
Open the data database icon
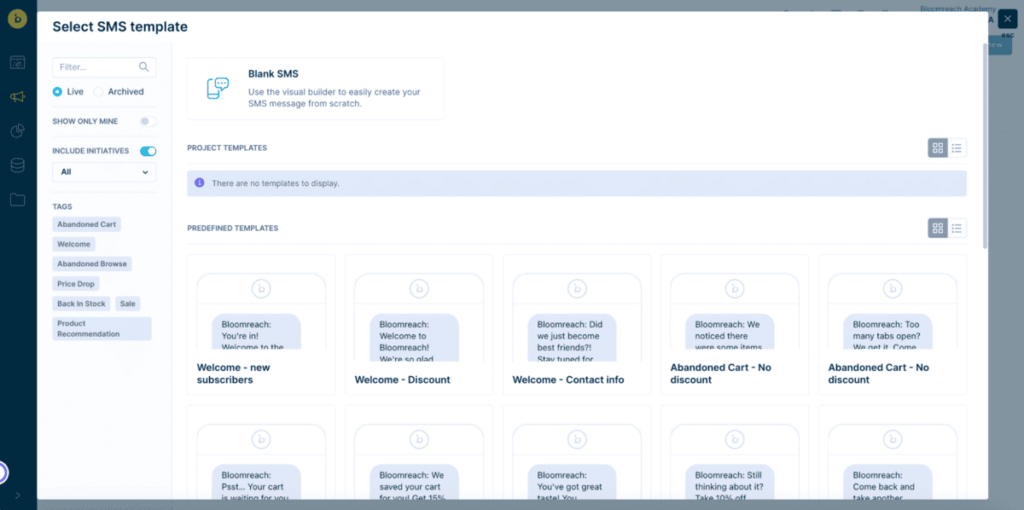tap(18, 165)
